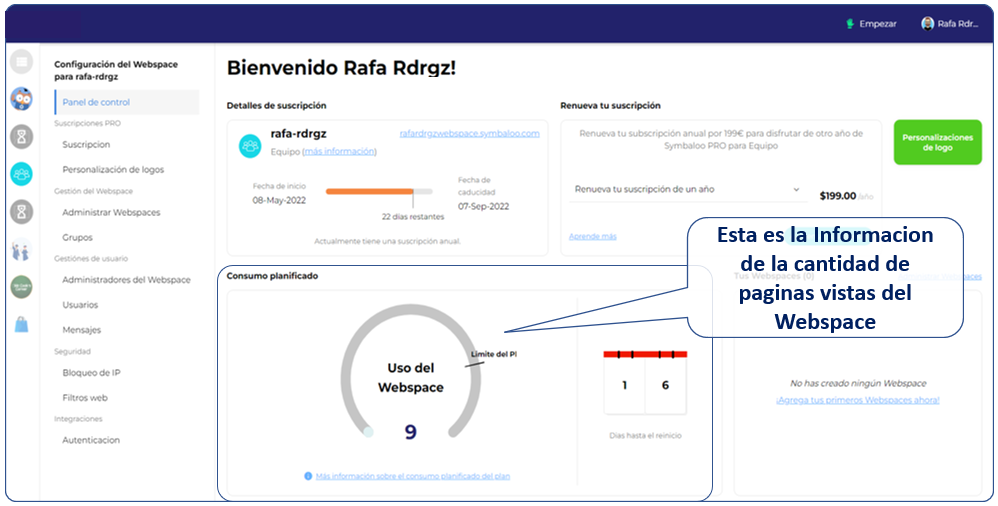Open the grid menu icon atop sidebar
Screen dimensions: 998x506
pos(22,61)
